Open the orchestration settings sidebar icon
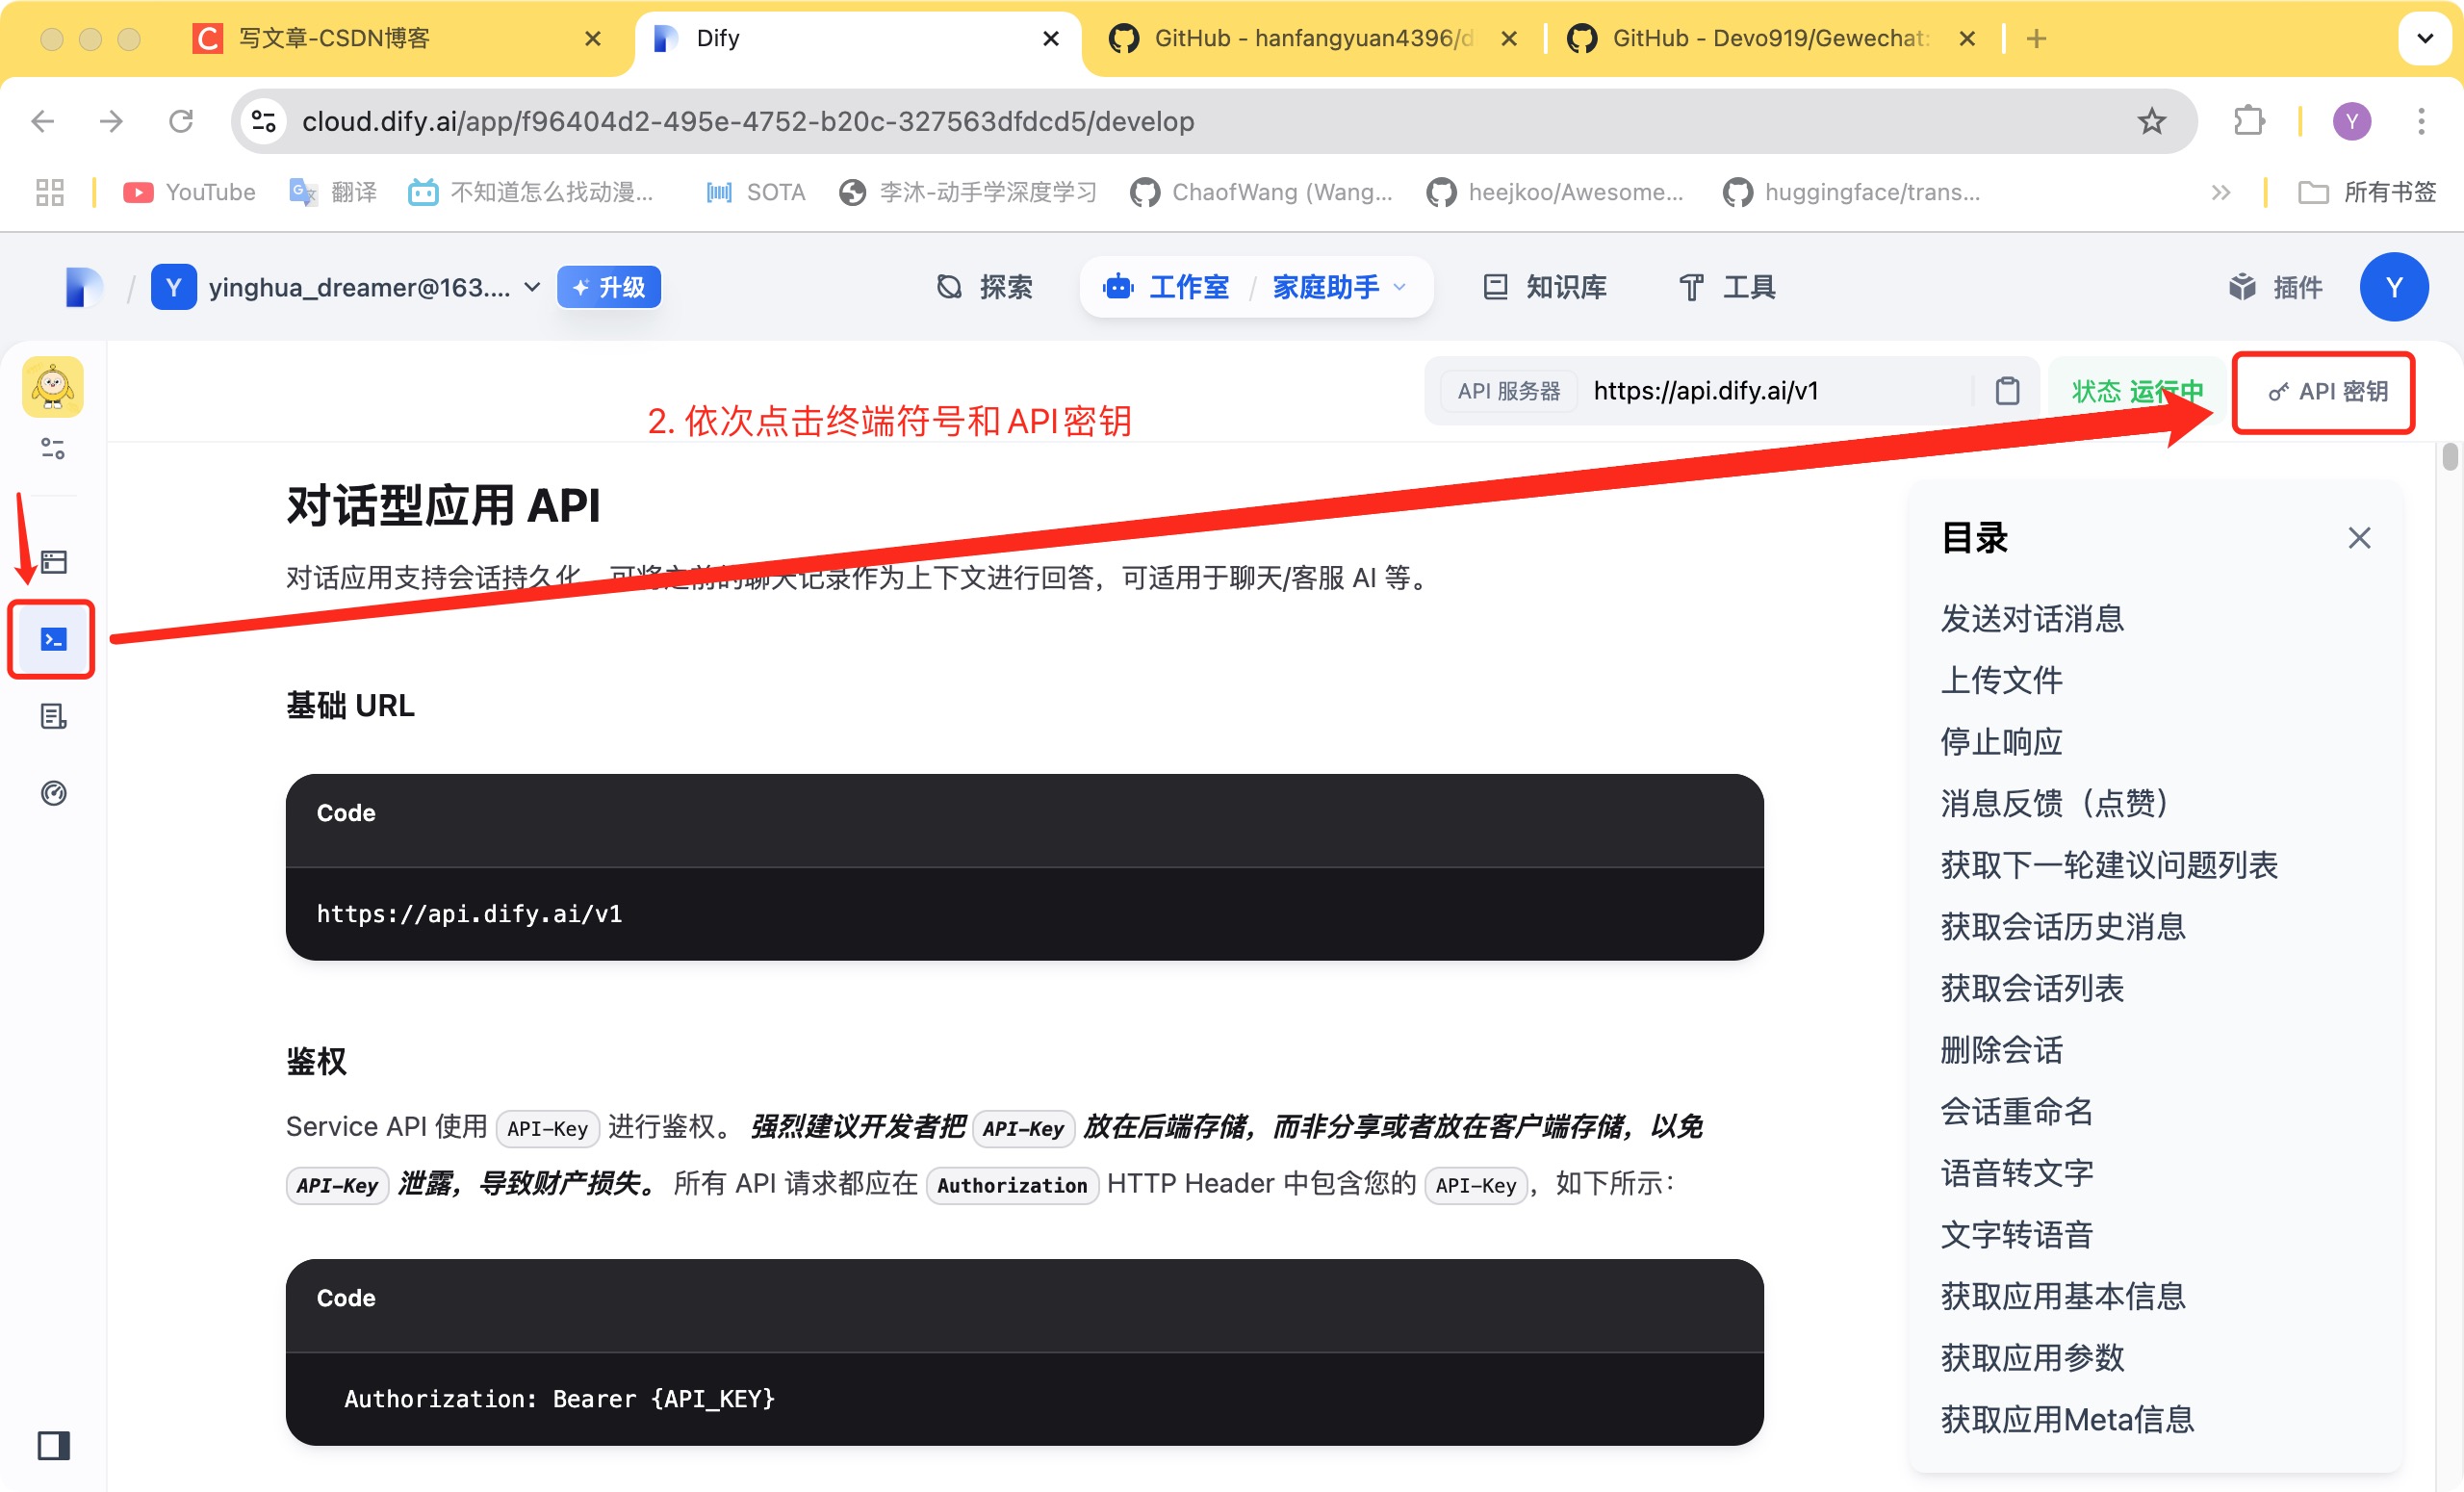 53,449
